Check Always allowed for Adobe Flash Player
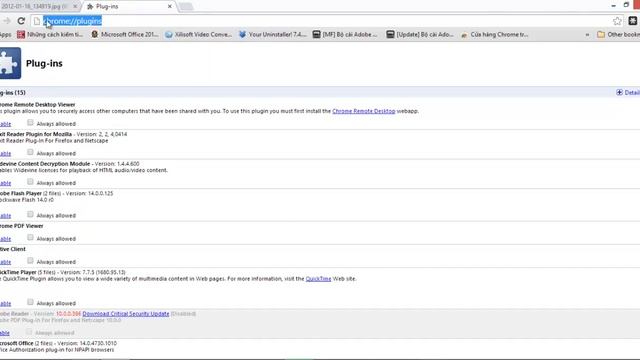 30,214
